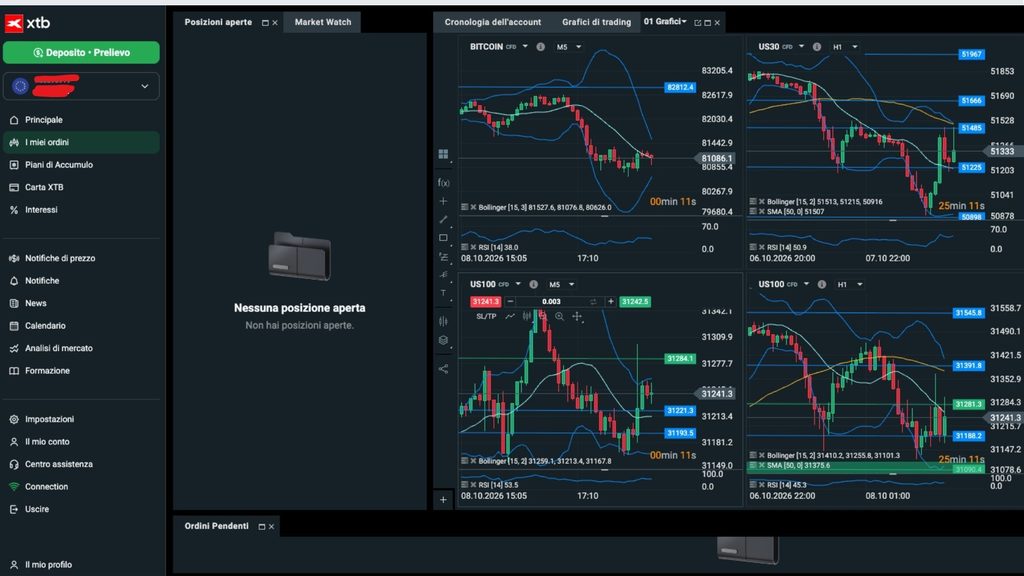Open info icon on US100 H1 chart
The width and height of the screenshot is (1024, 576).
822,285
